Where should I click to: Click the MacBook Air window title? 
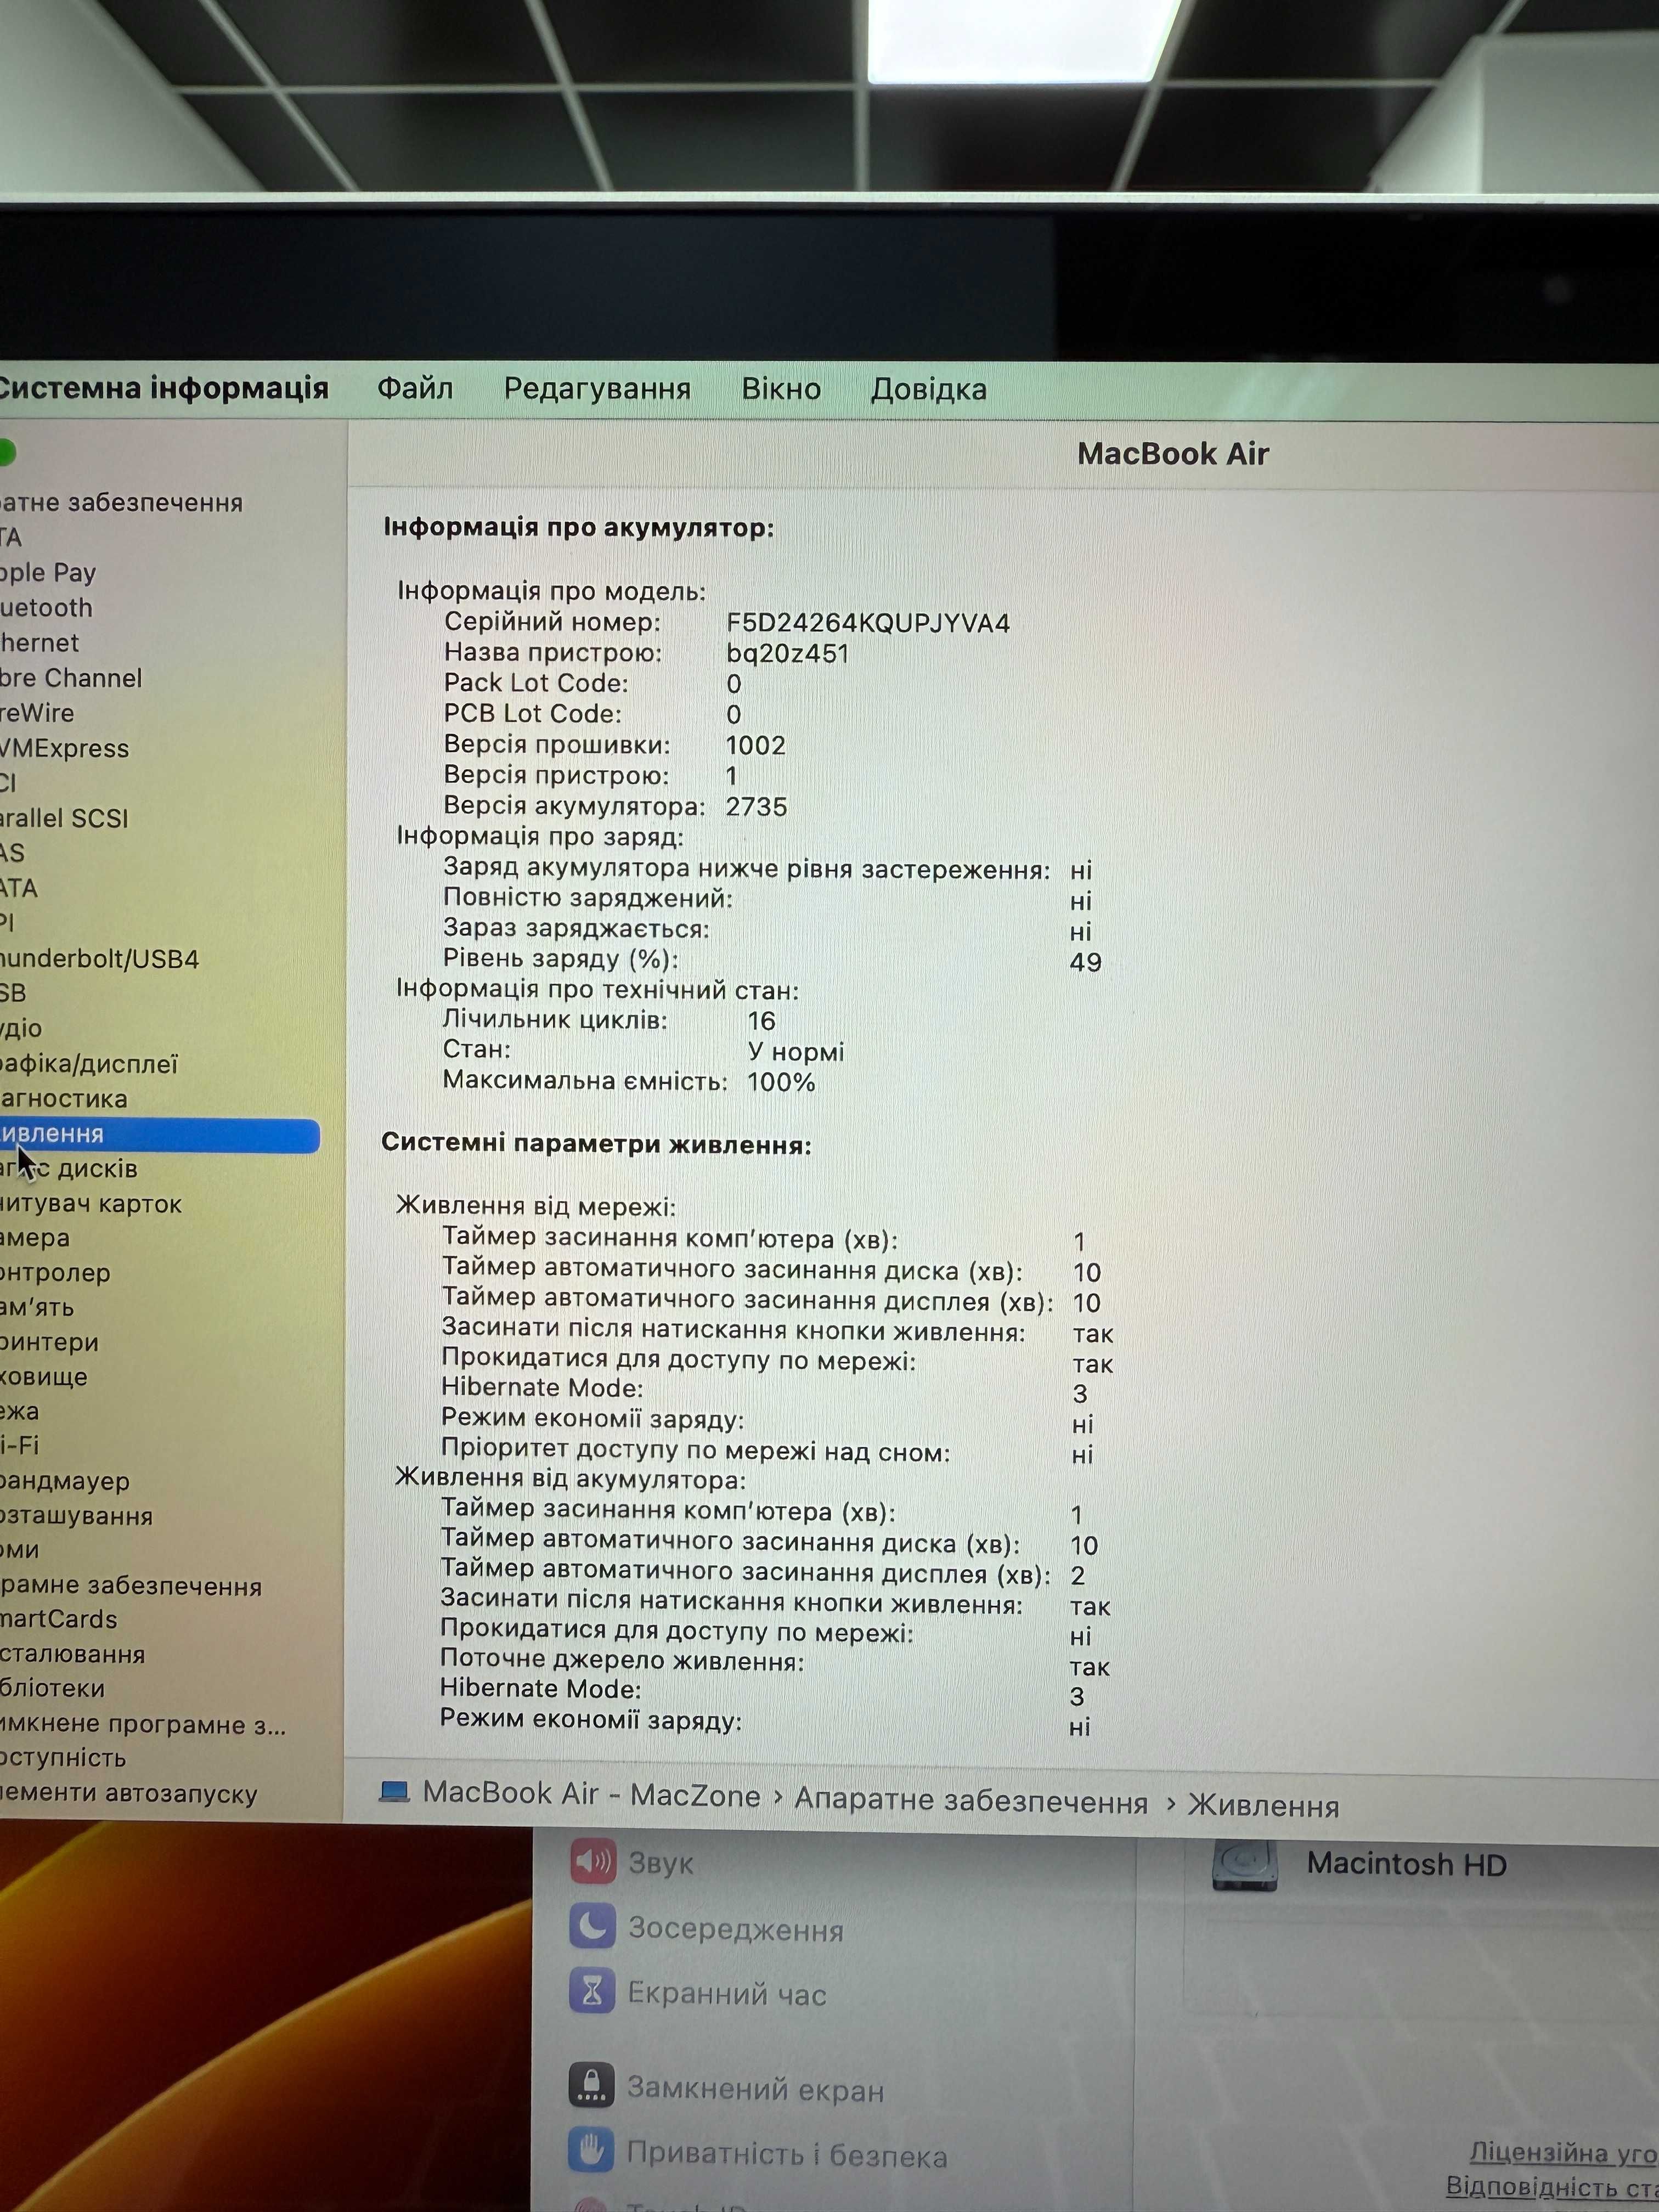(x=1173, y=454)
